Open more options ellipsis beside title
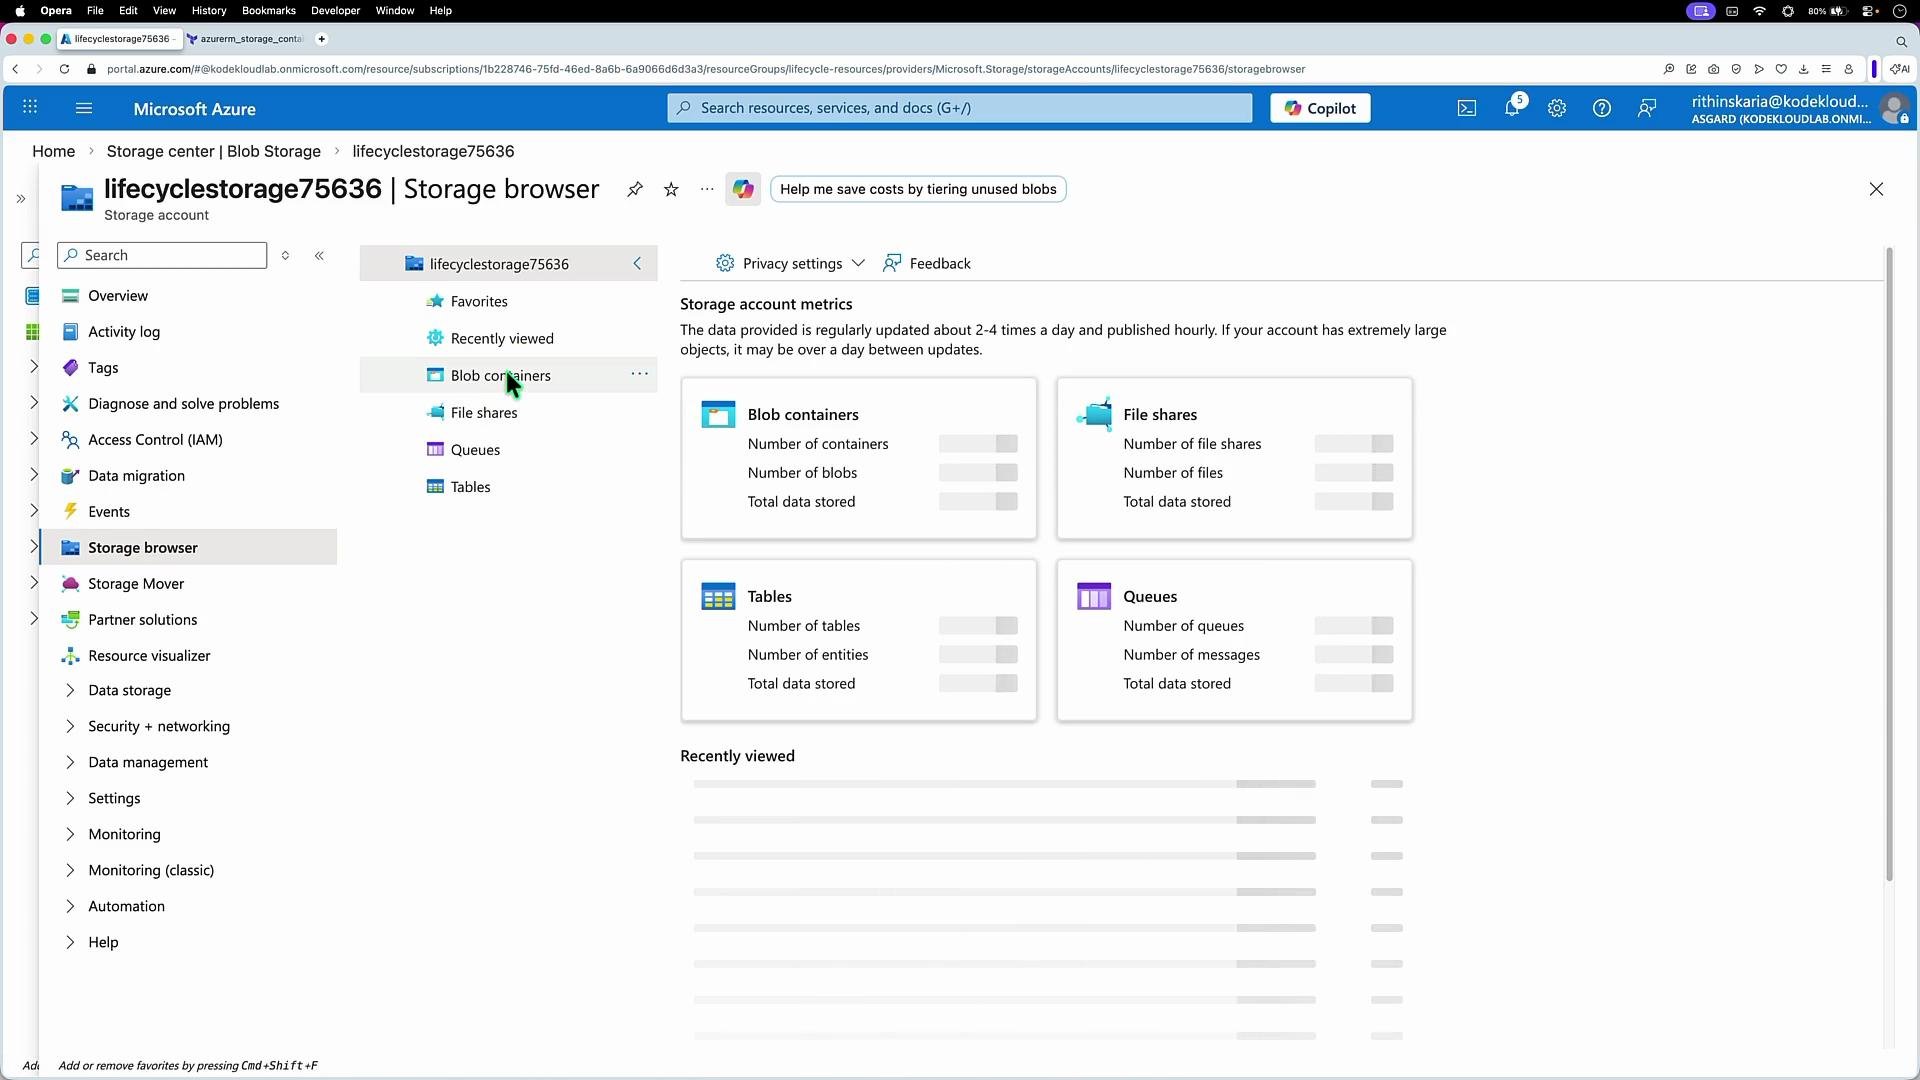This screenshot has height=1080, width=1920. (707, 189)
